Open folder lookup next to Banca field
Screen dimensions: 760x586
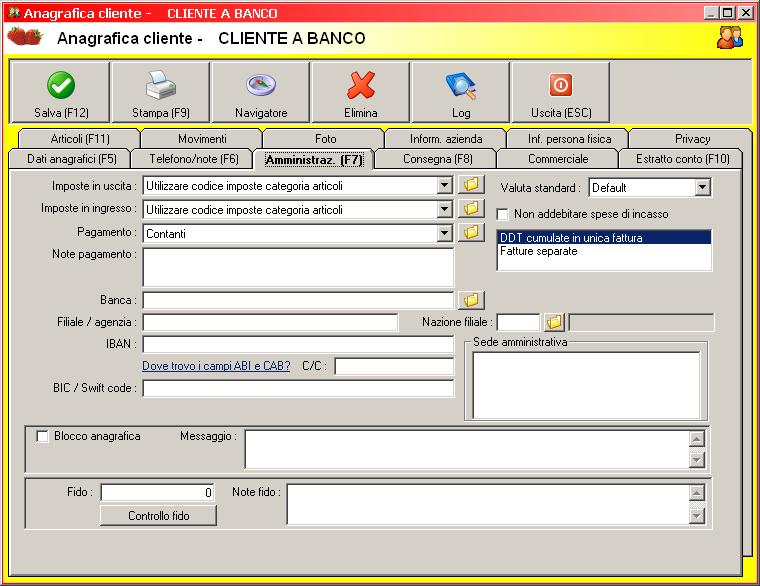pos(471,300)
